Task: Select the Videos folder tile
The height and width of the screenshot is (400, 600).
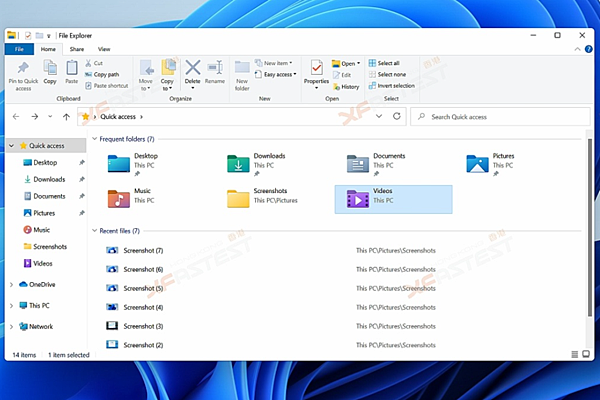Action: coord(393,199)
